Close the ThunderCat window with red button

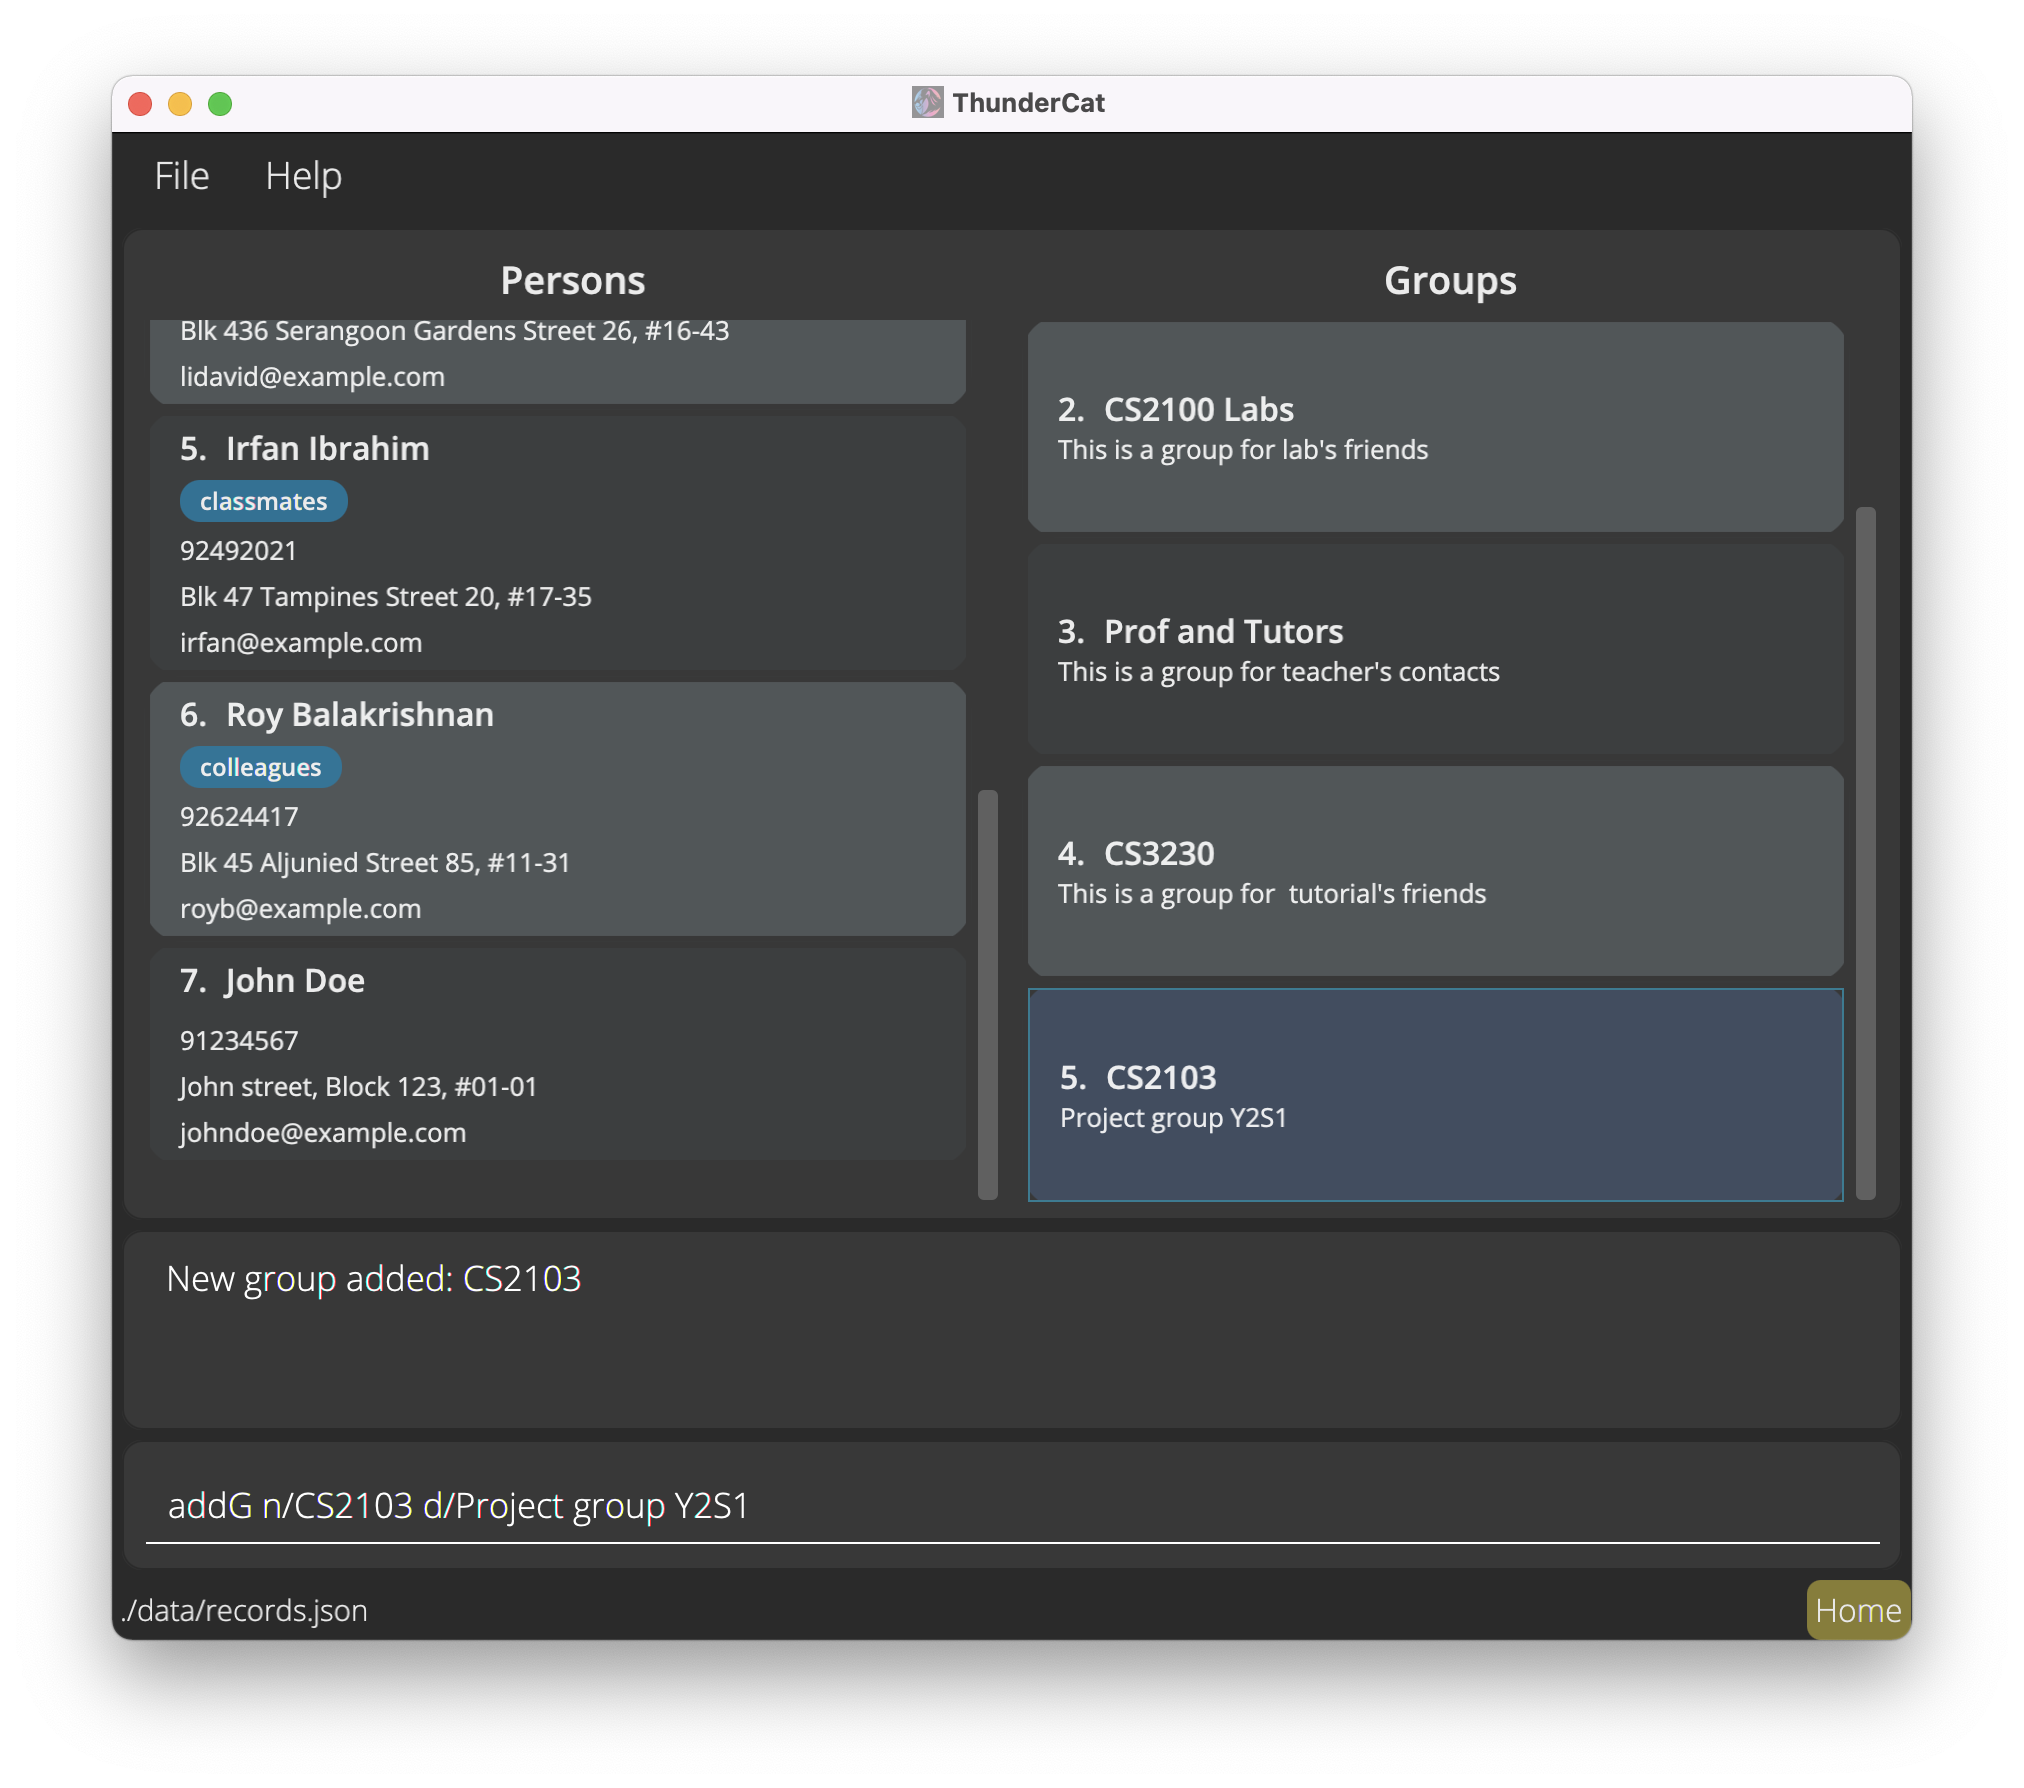[x=140, y=104]
